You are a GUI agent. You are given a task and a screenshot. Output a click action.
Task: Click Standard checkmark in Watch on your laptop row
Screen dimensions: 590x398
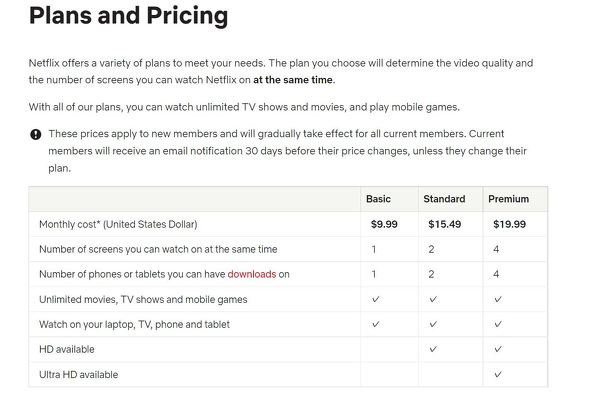coord(433,324)
